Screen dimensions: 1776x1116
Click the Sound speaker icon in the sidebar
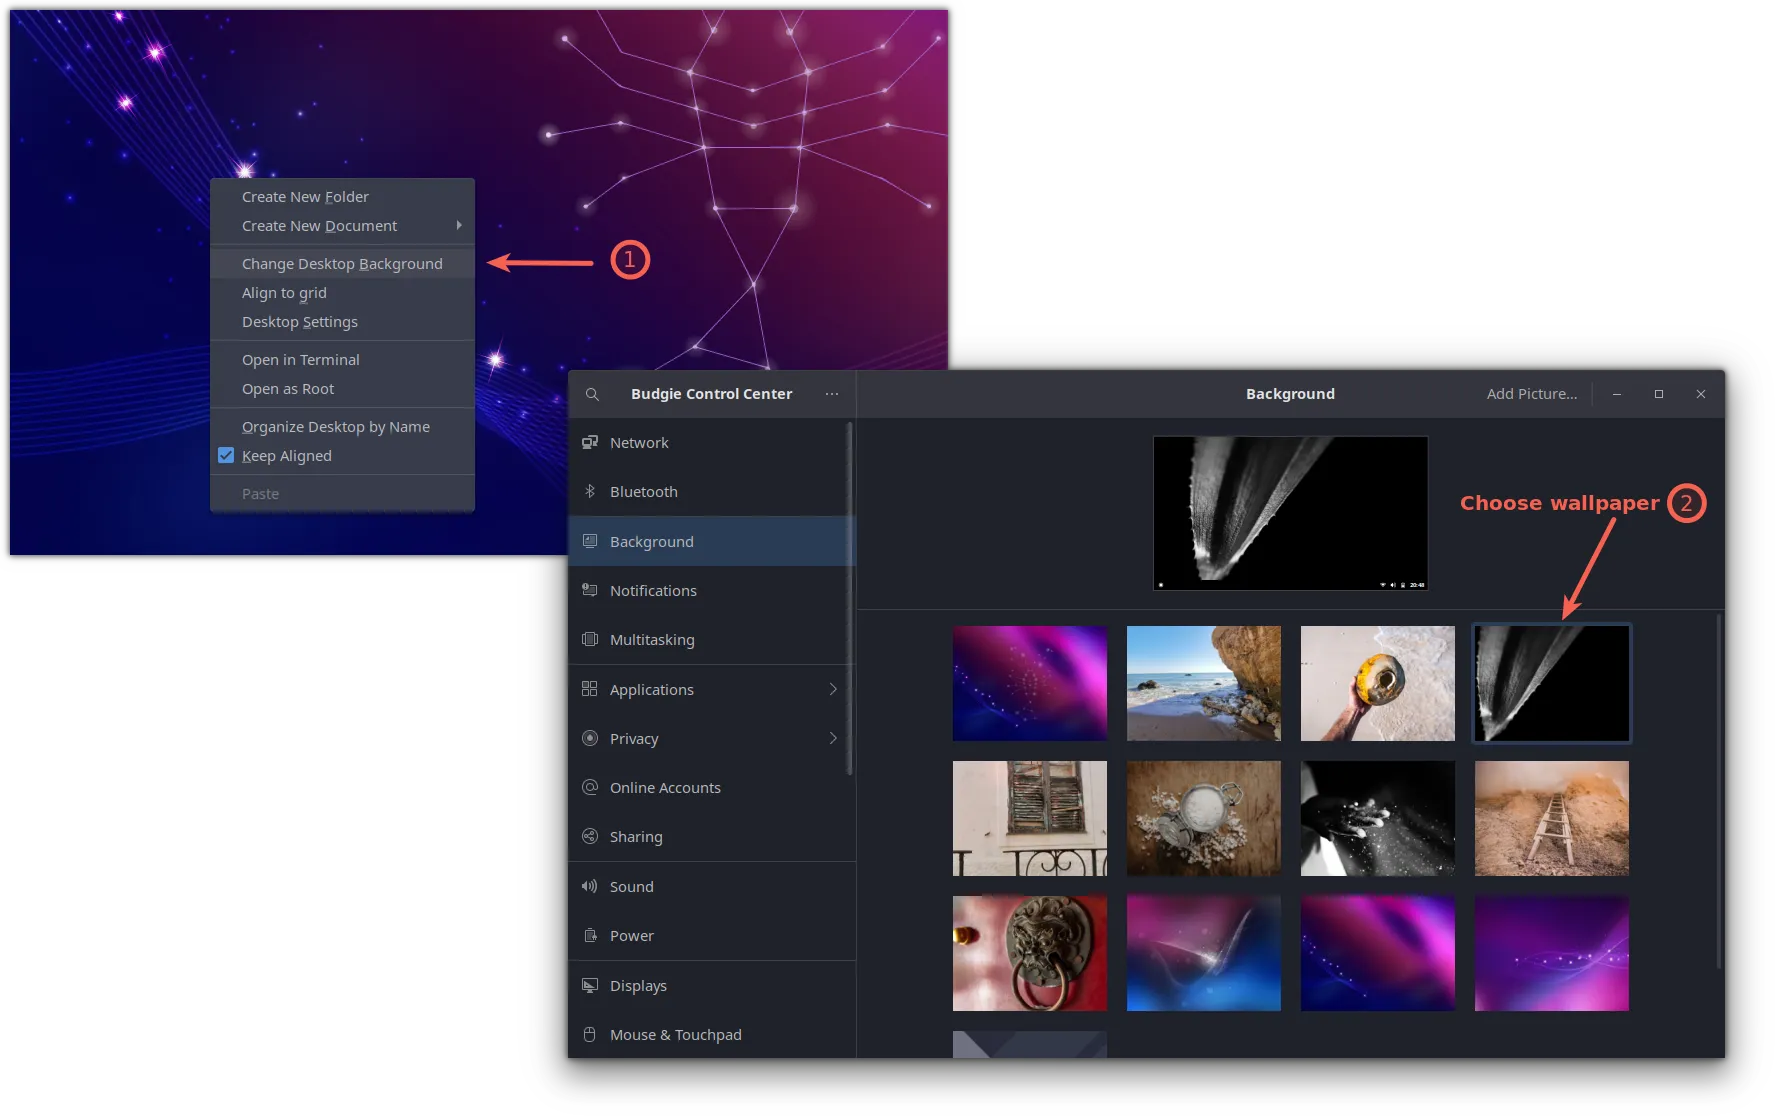pos(590,886)
